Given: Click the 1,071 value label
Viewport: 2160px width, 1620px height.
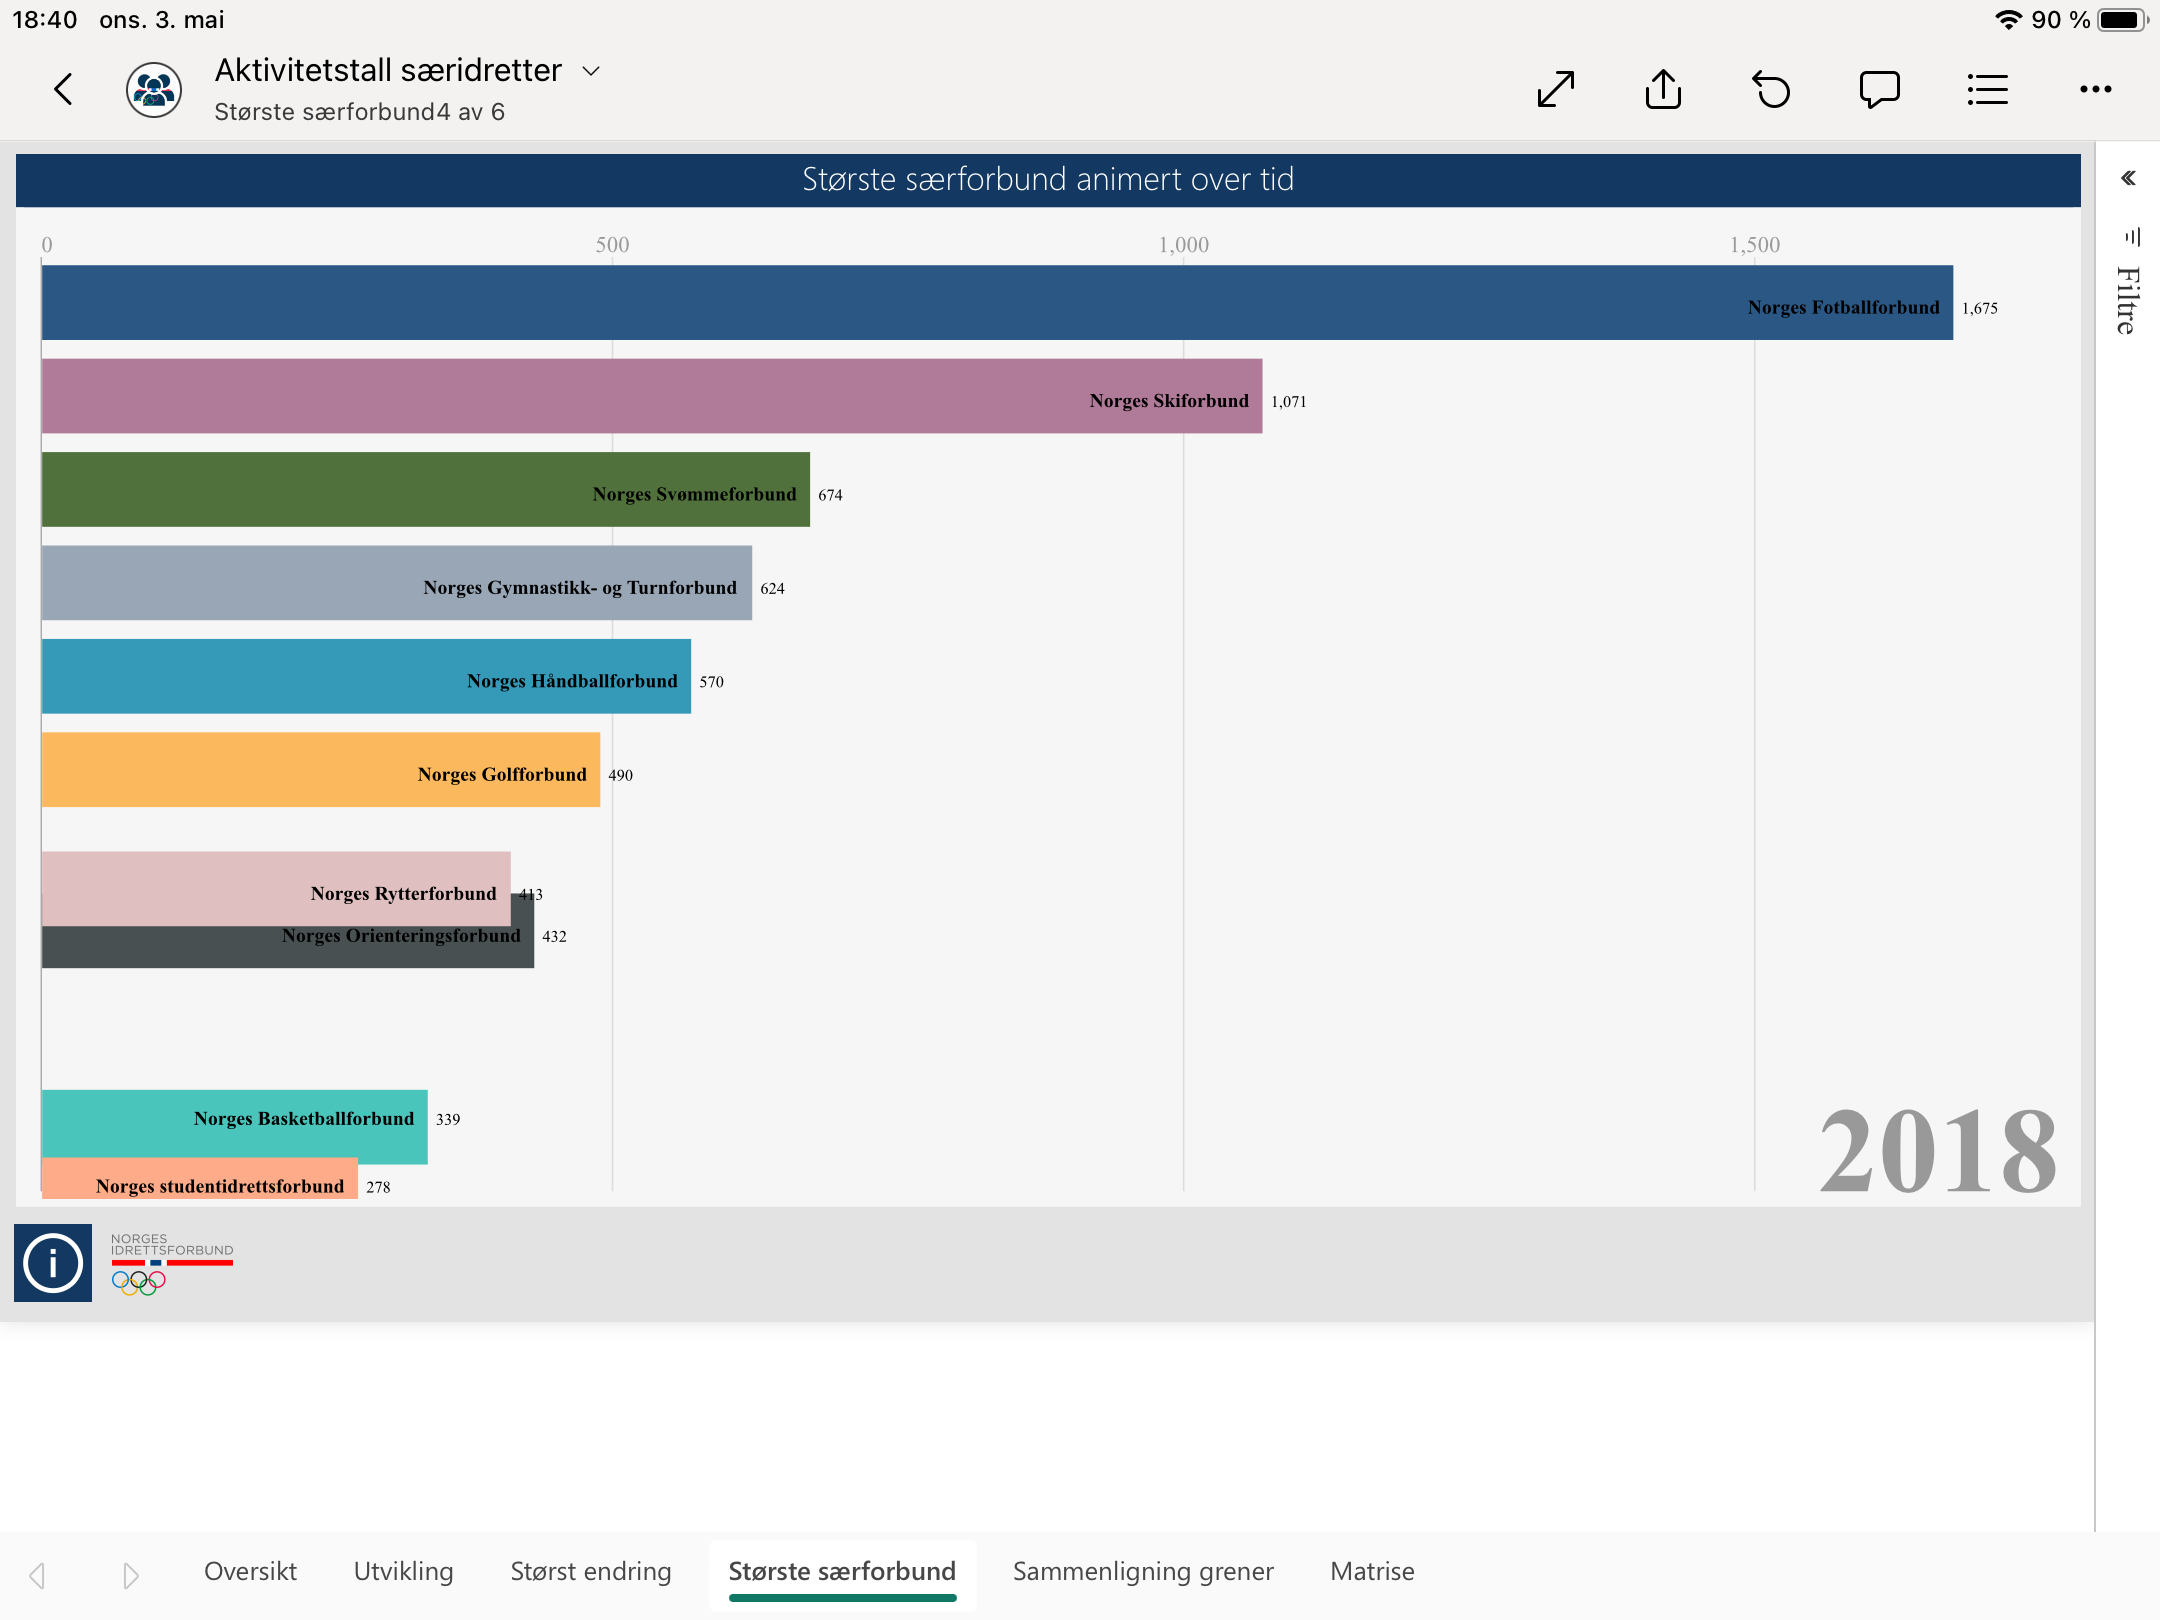Looking at the screenshot, I should point(1289,401).
